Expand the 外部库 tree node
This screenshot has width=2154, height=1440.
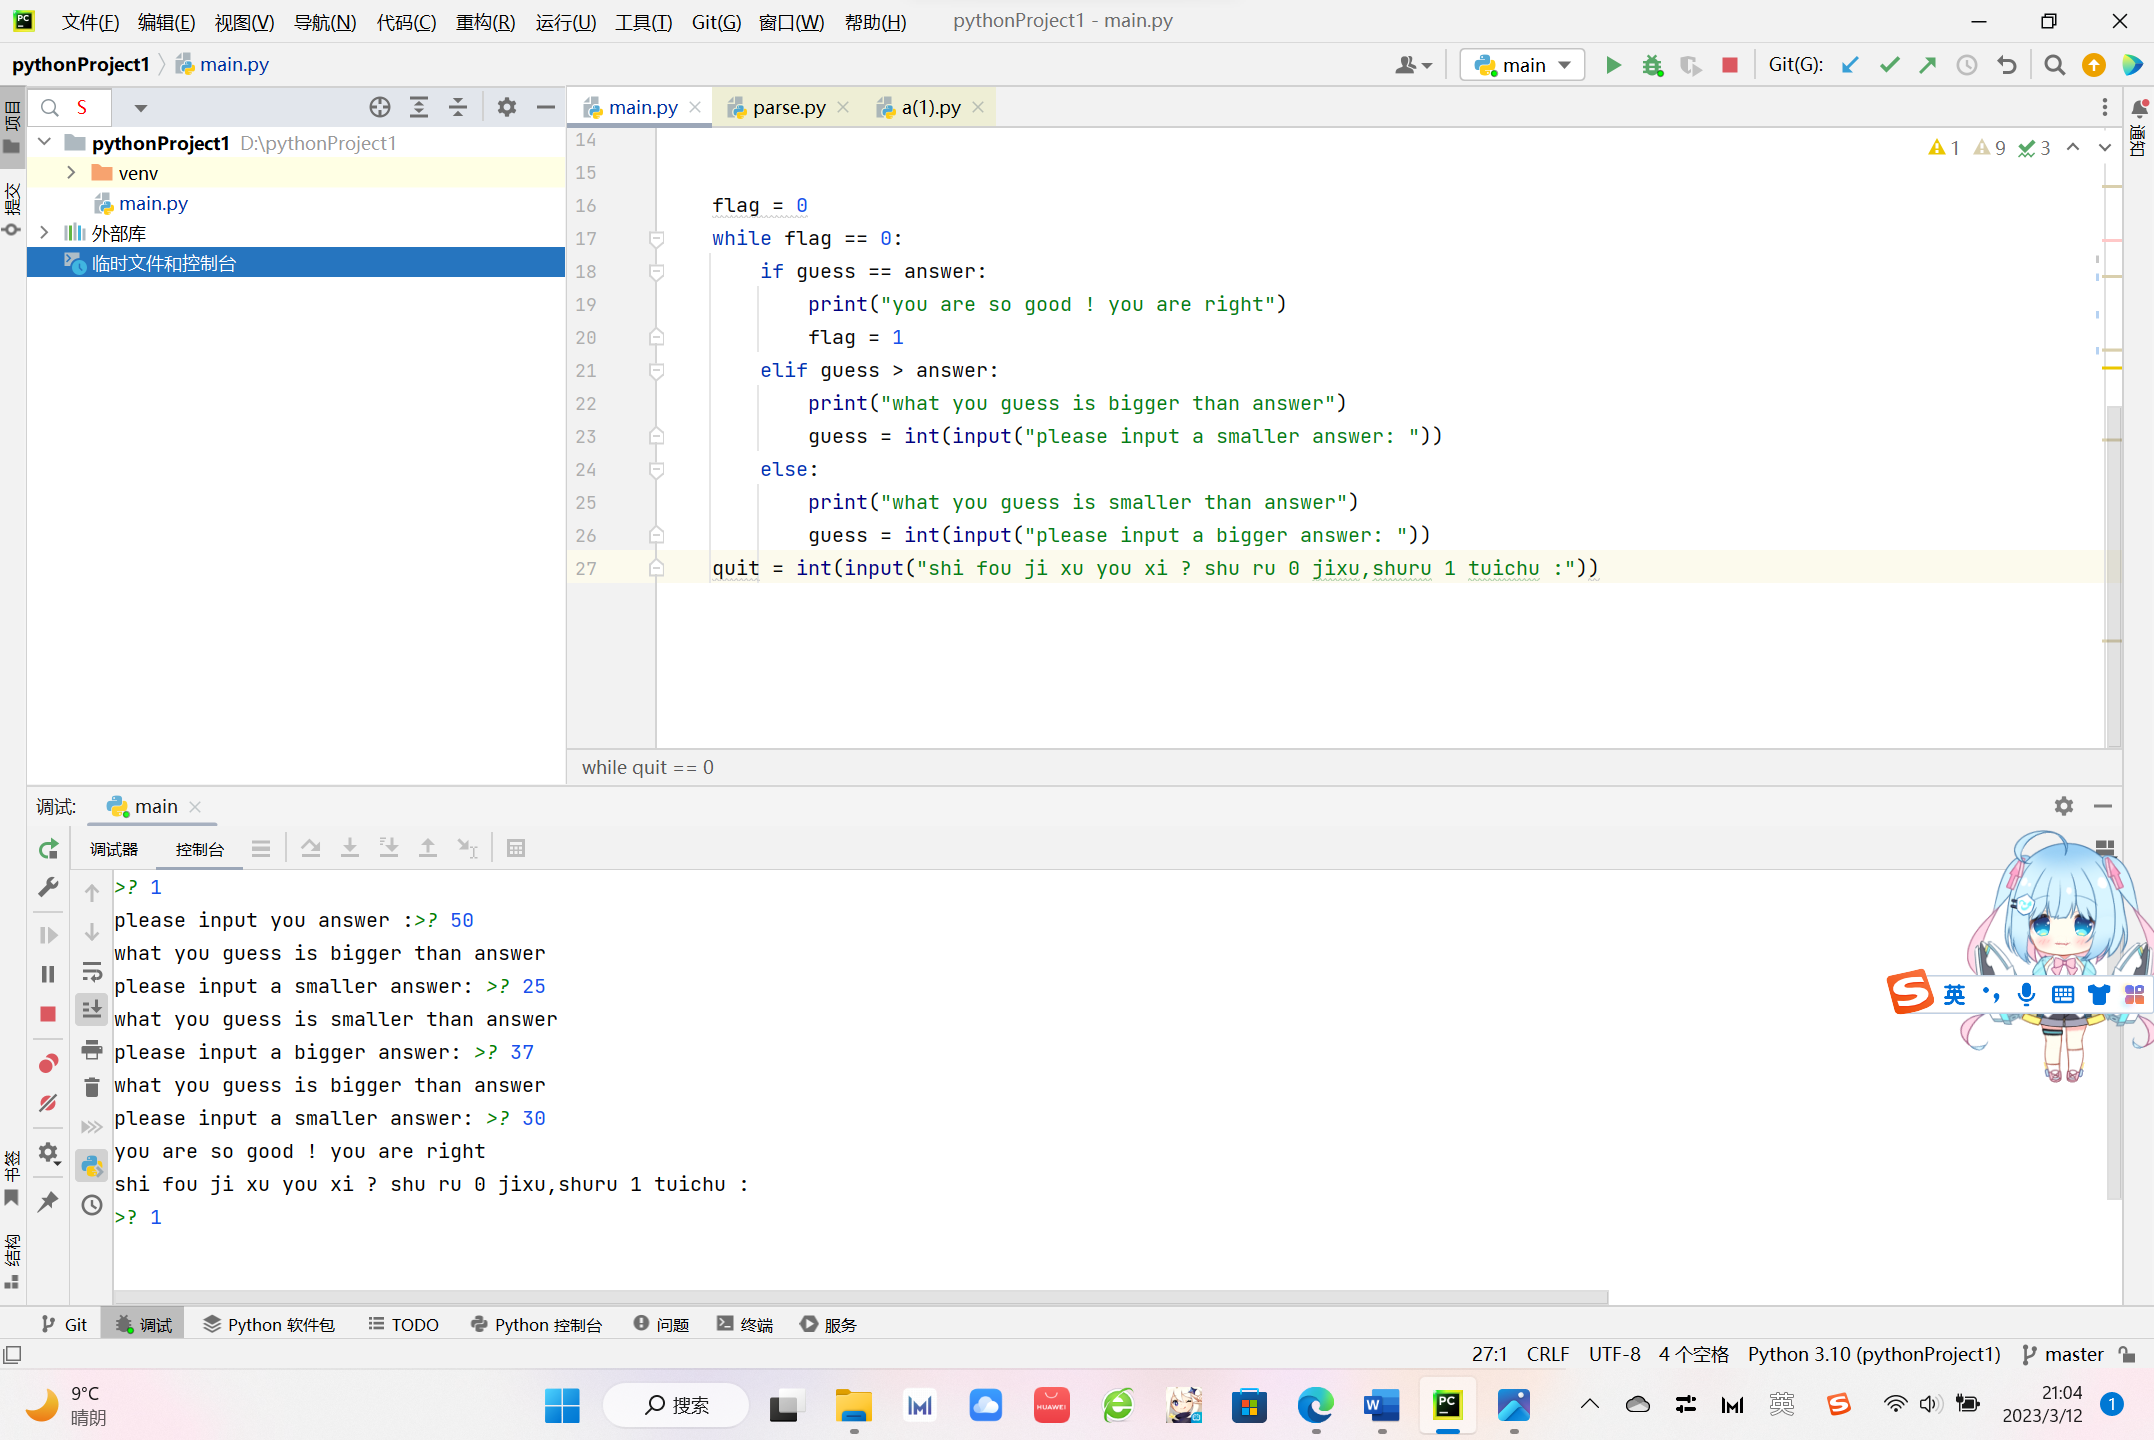click(x=44, y=233)
